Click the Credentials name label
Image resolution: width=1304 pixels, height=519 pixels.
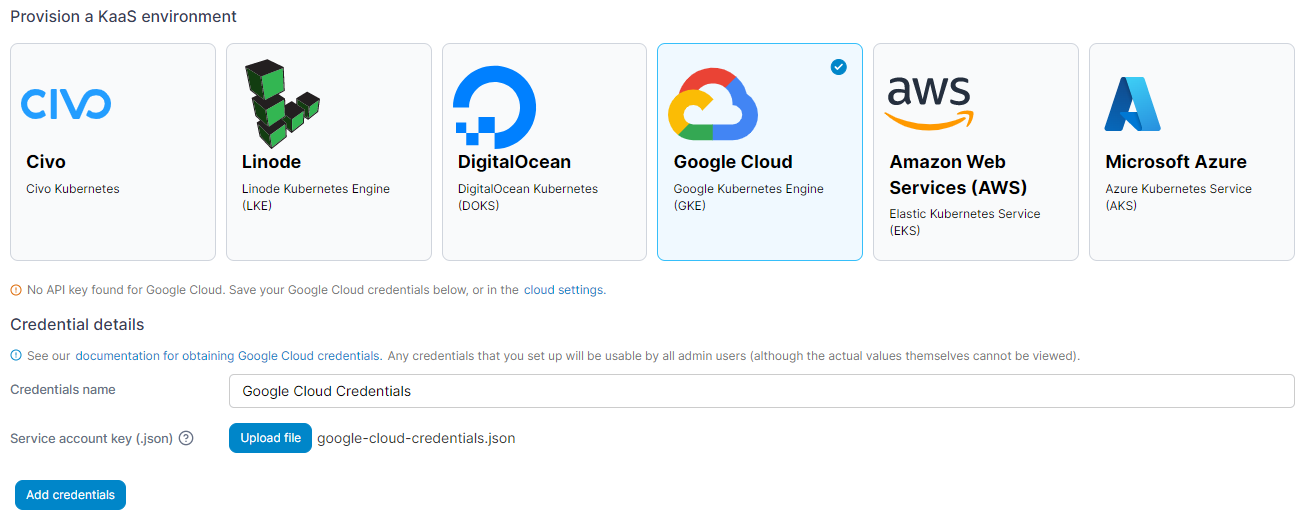63,390
